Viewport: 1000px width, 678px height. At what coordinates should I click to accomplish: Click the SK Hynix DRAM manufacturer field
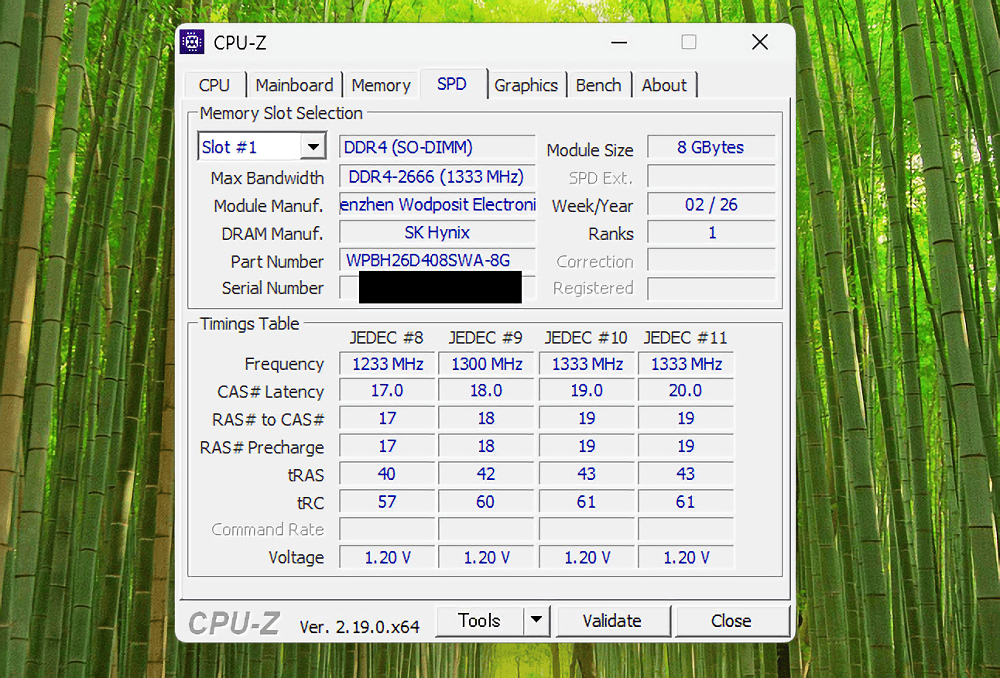[x=437, y=232]
